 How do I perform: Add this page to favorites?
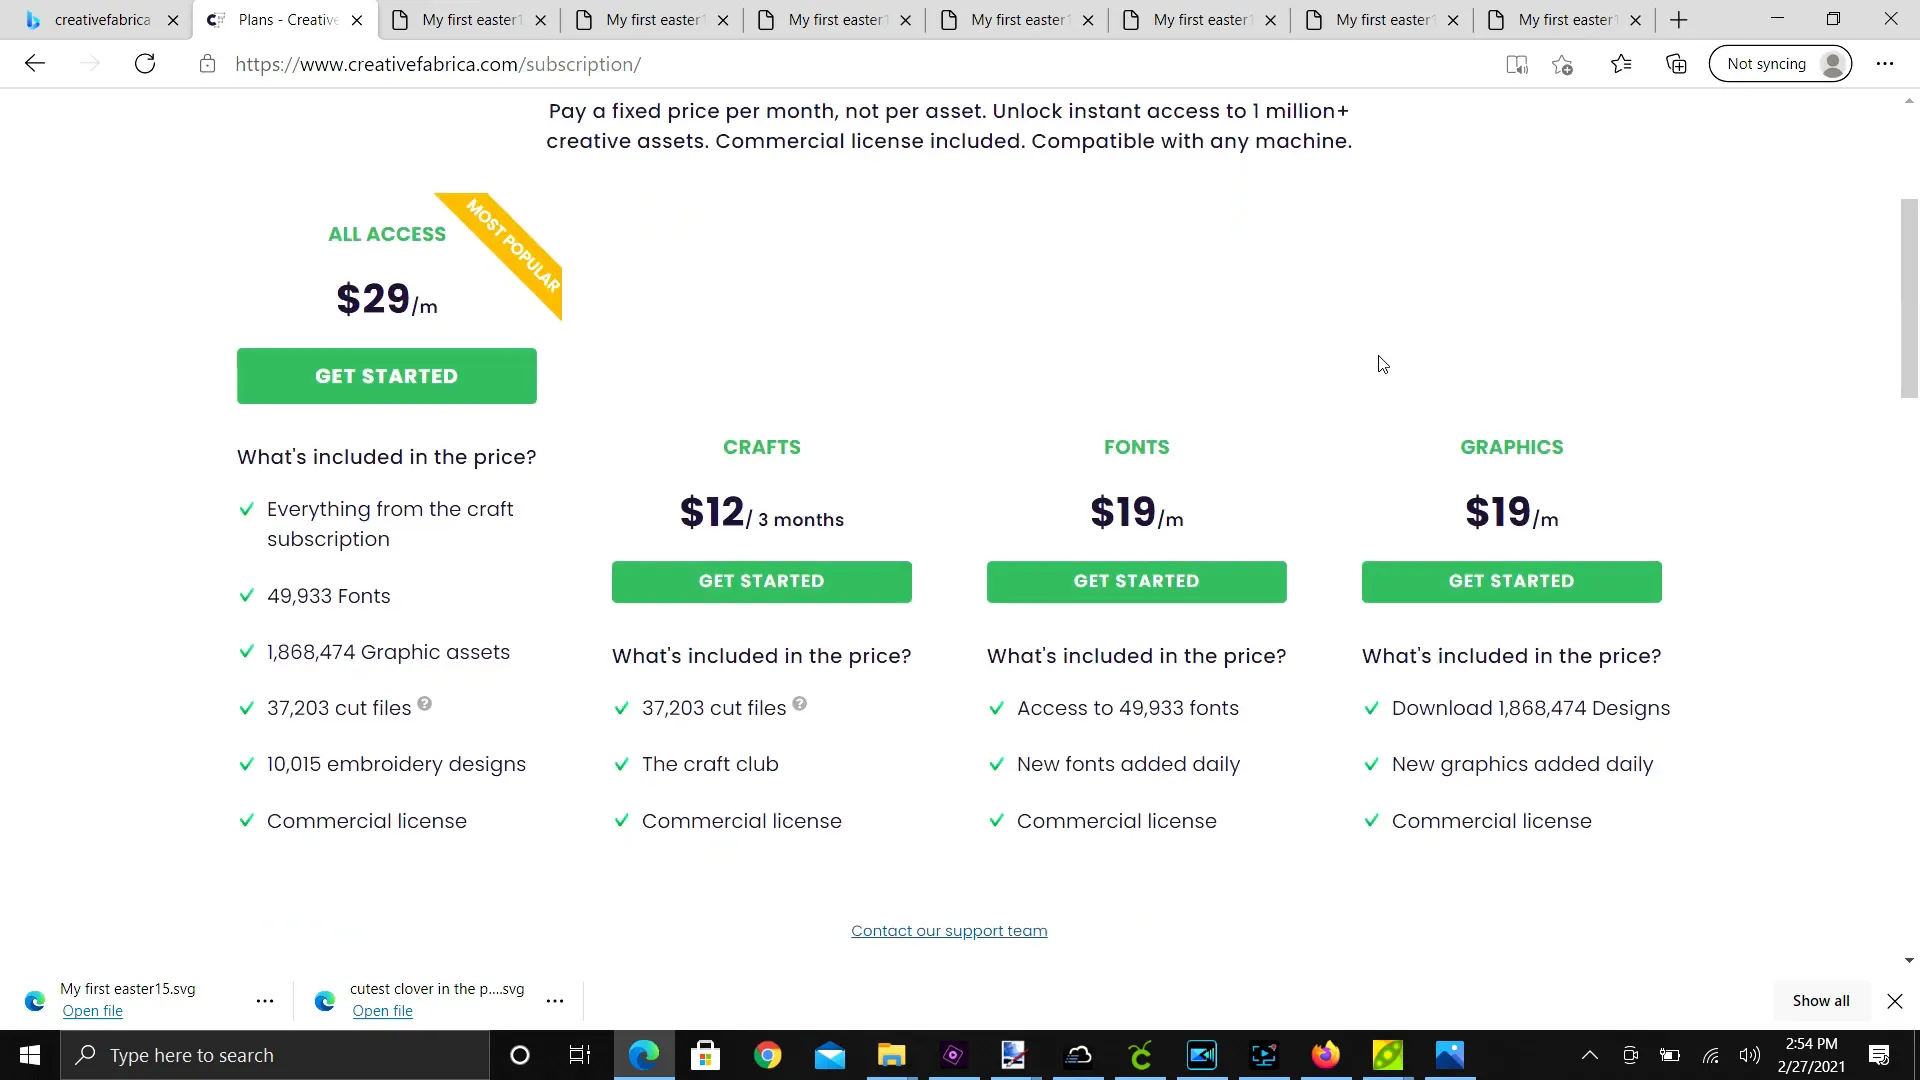(x=1562, y=64)
